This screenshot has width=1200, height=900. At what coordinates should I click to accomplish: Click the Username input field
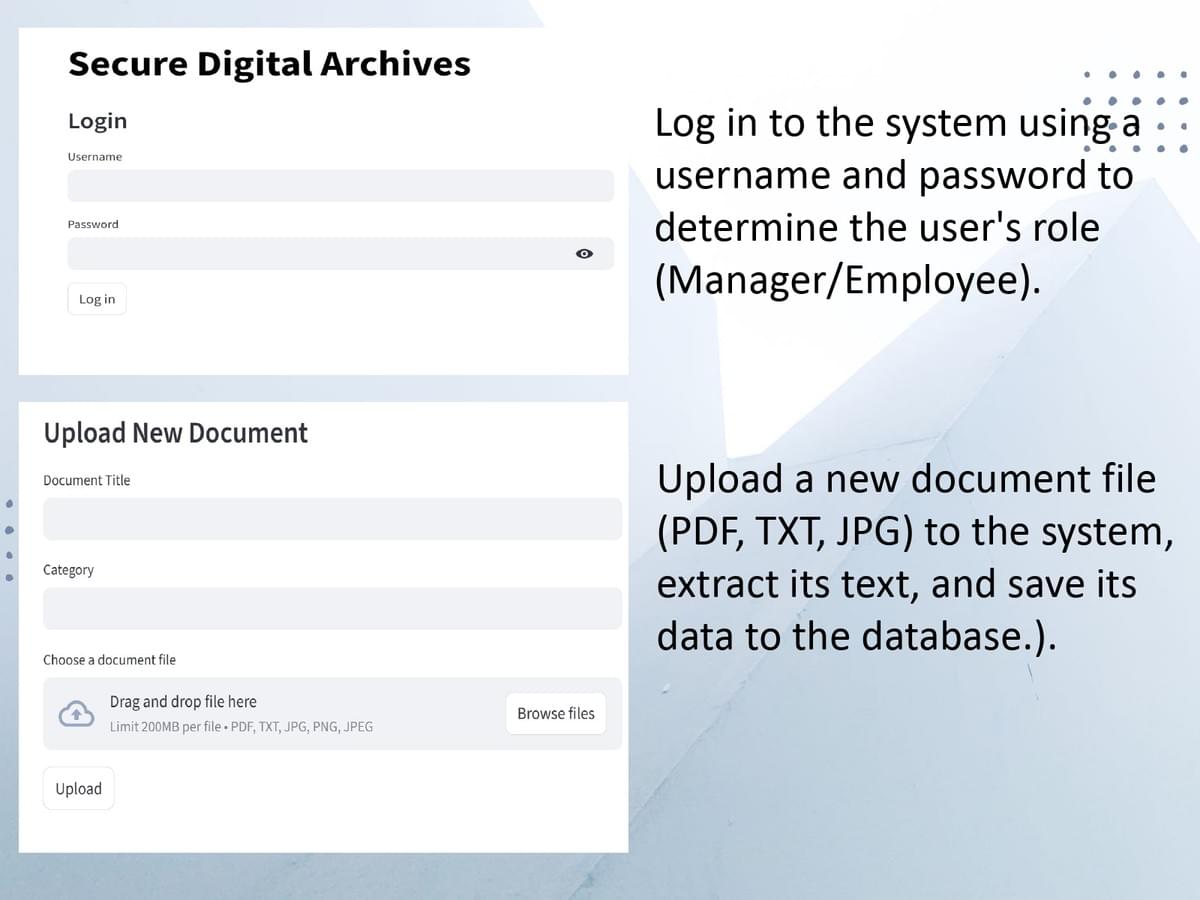click(340, 186)
